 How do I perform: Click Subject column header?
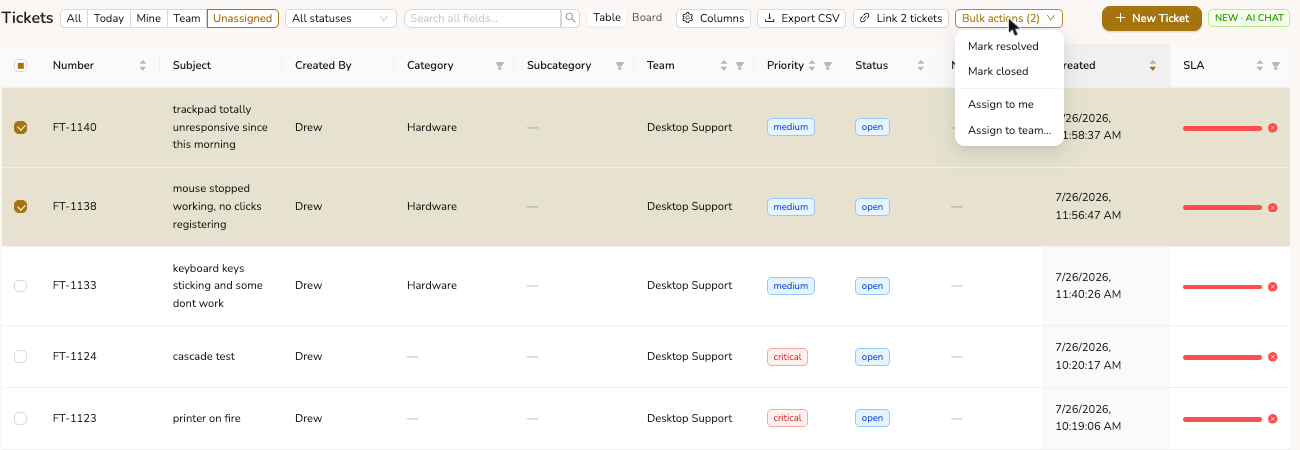click(192, 66)
